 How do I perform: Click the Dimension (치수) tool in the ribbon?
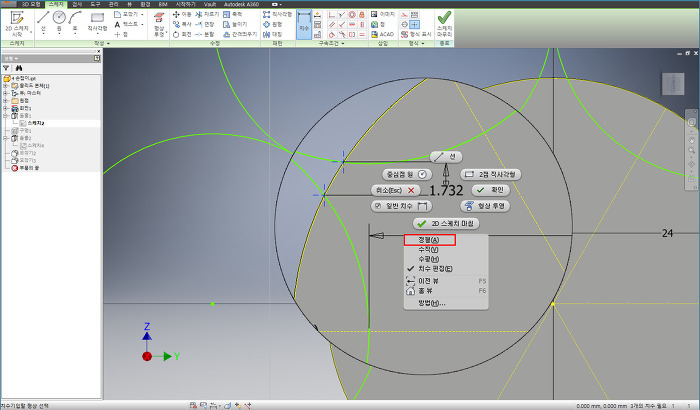[x=304, y=24]
